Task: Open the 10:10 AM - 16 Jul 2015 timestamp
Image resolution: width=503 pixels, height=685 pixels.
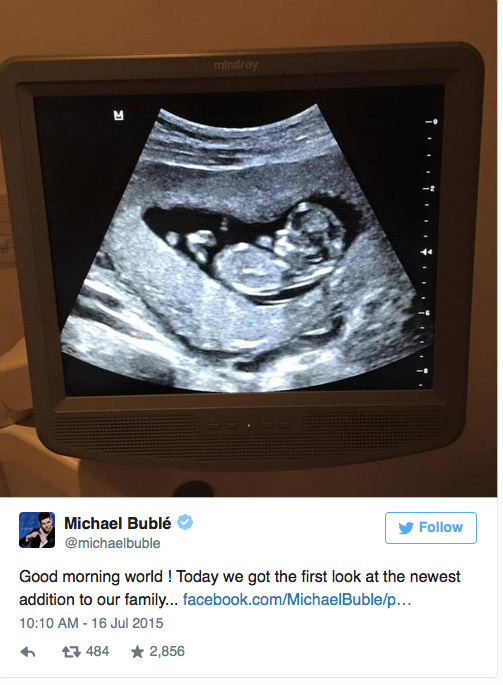Action: [x=91, y=623]
